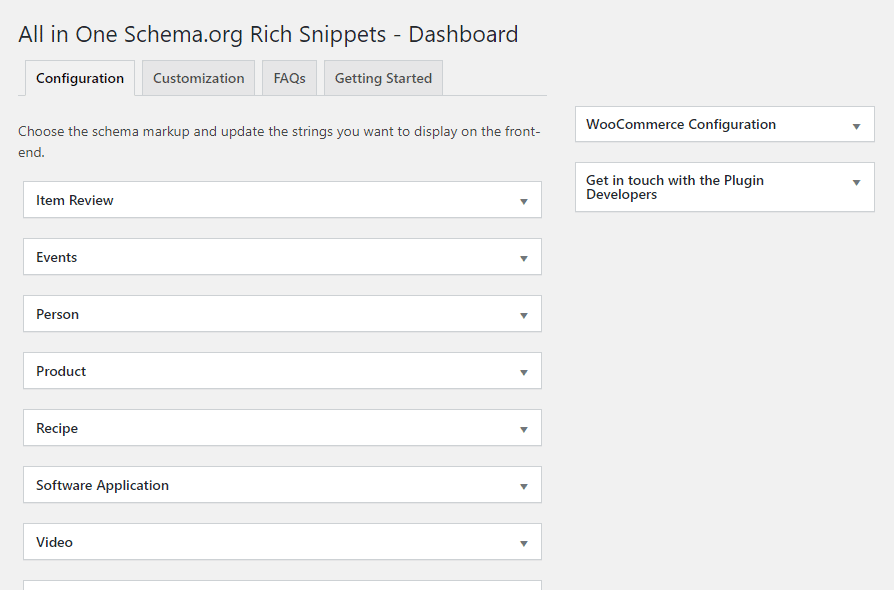Expand the Person section title
Viewport: 894px width, 590px height.
58,314
